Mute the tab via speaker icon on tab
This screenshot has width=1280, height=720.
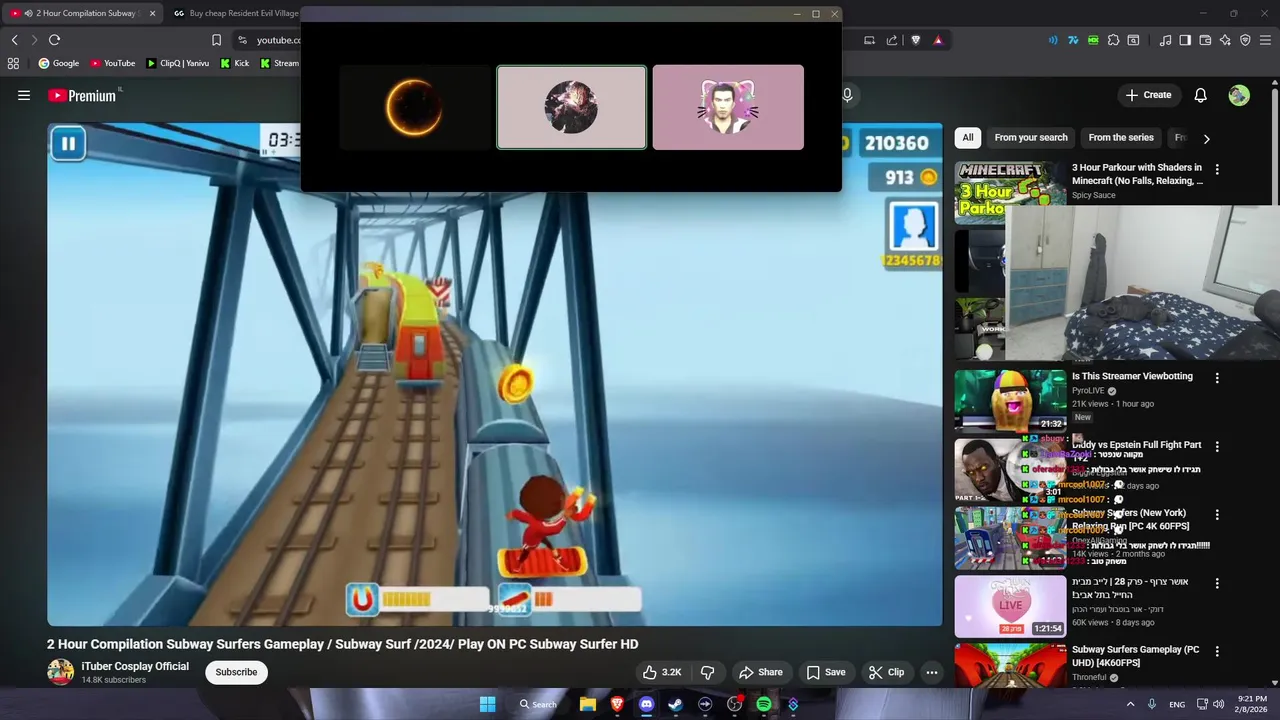pos(27,13)
